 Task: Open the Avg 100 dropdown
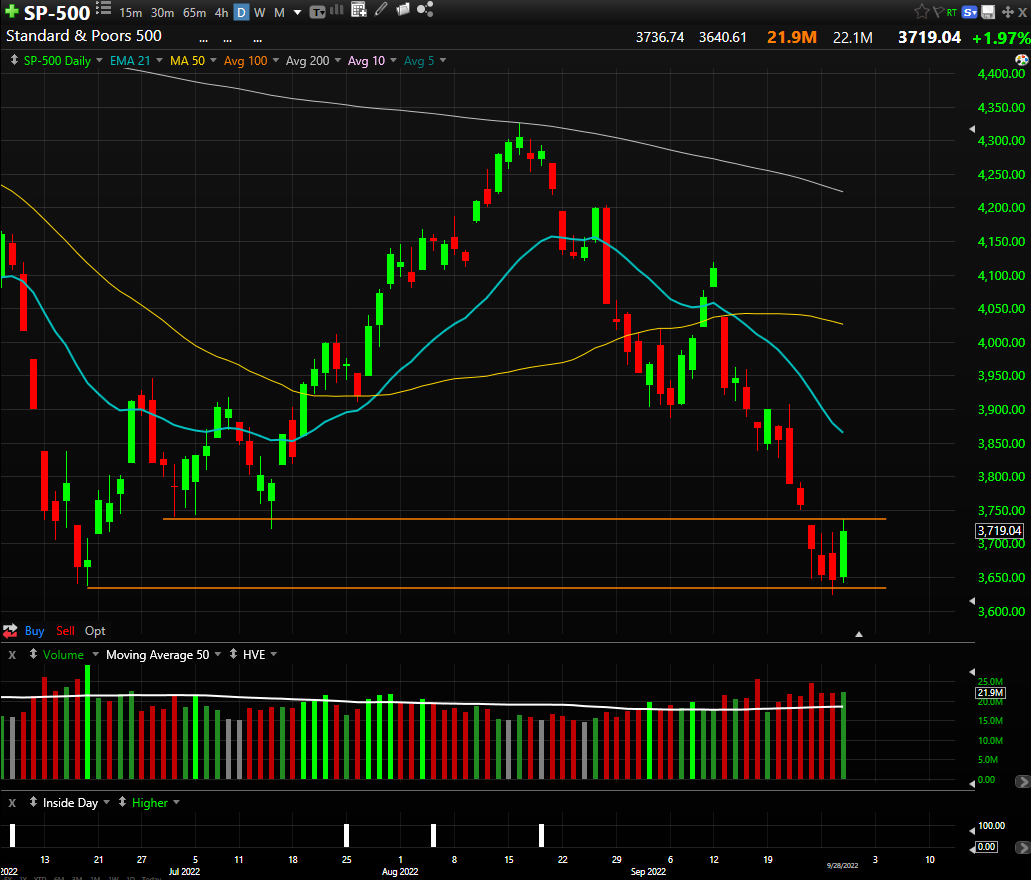pyautogui.click(x=276, y=61)
